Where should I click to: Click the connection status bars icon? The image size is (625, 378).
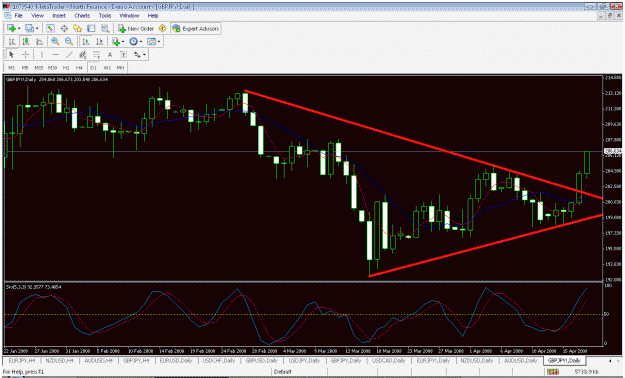552,372
